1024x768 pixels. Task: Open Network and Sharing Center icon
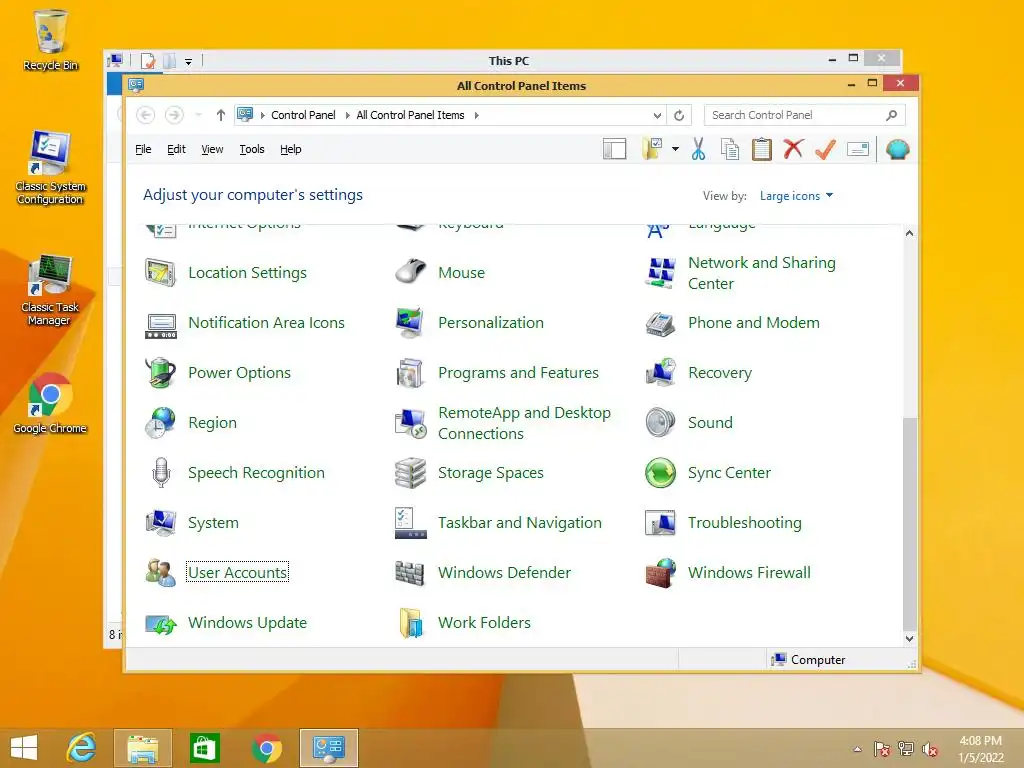coord(660,273)
